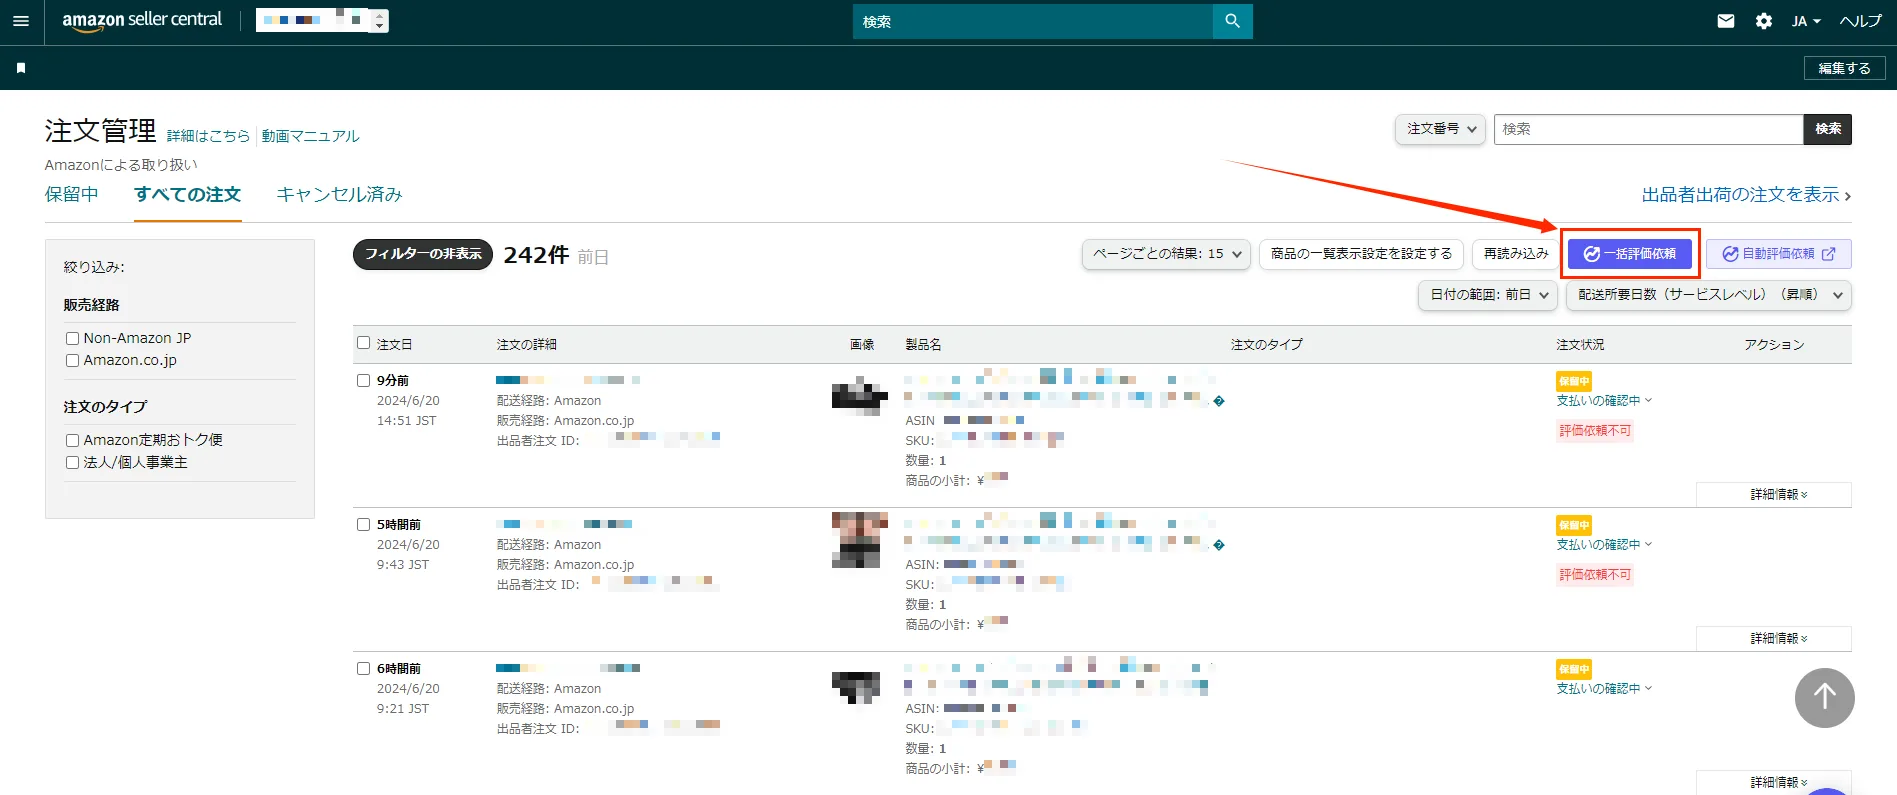This screenshot has height=795, width=1897.
Task: Click the 自動評価依頼 button
Action: [x=1778, y=254]
